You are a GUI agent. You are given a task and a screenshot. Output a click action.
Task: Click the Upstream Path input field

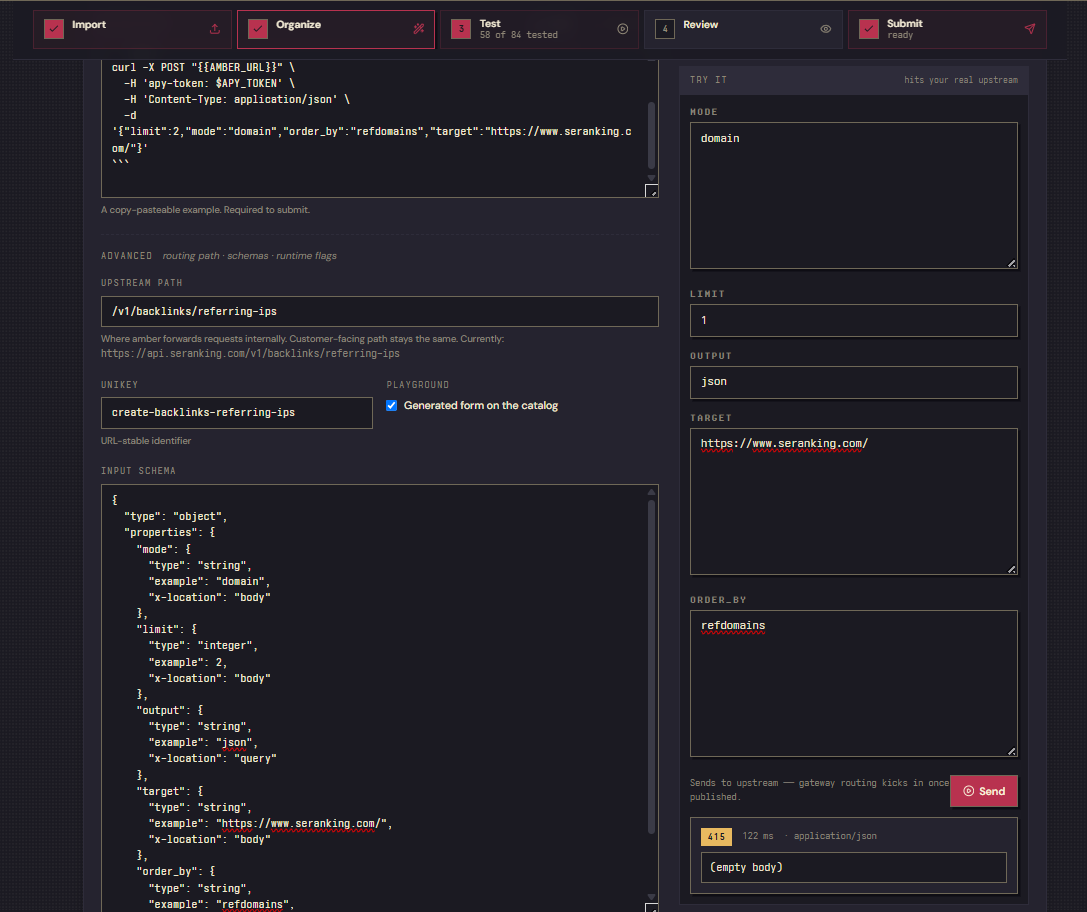coord(379,312)
